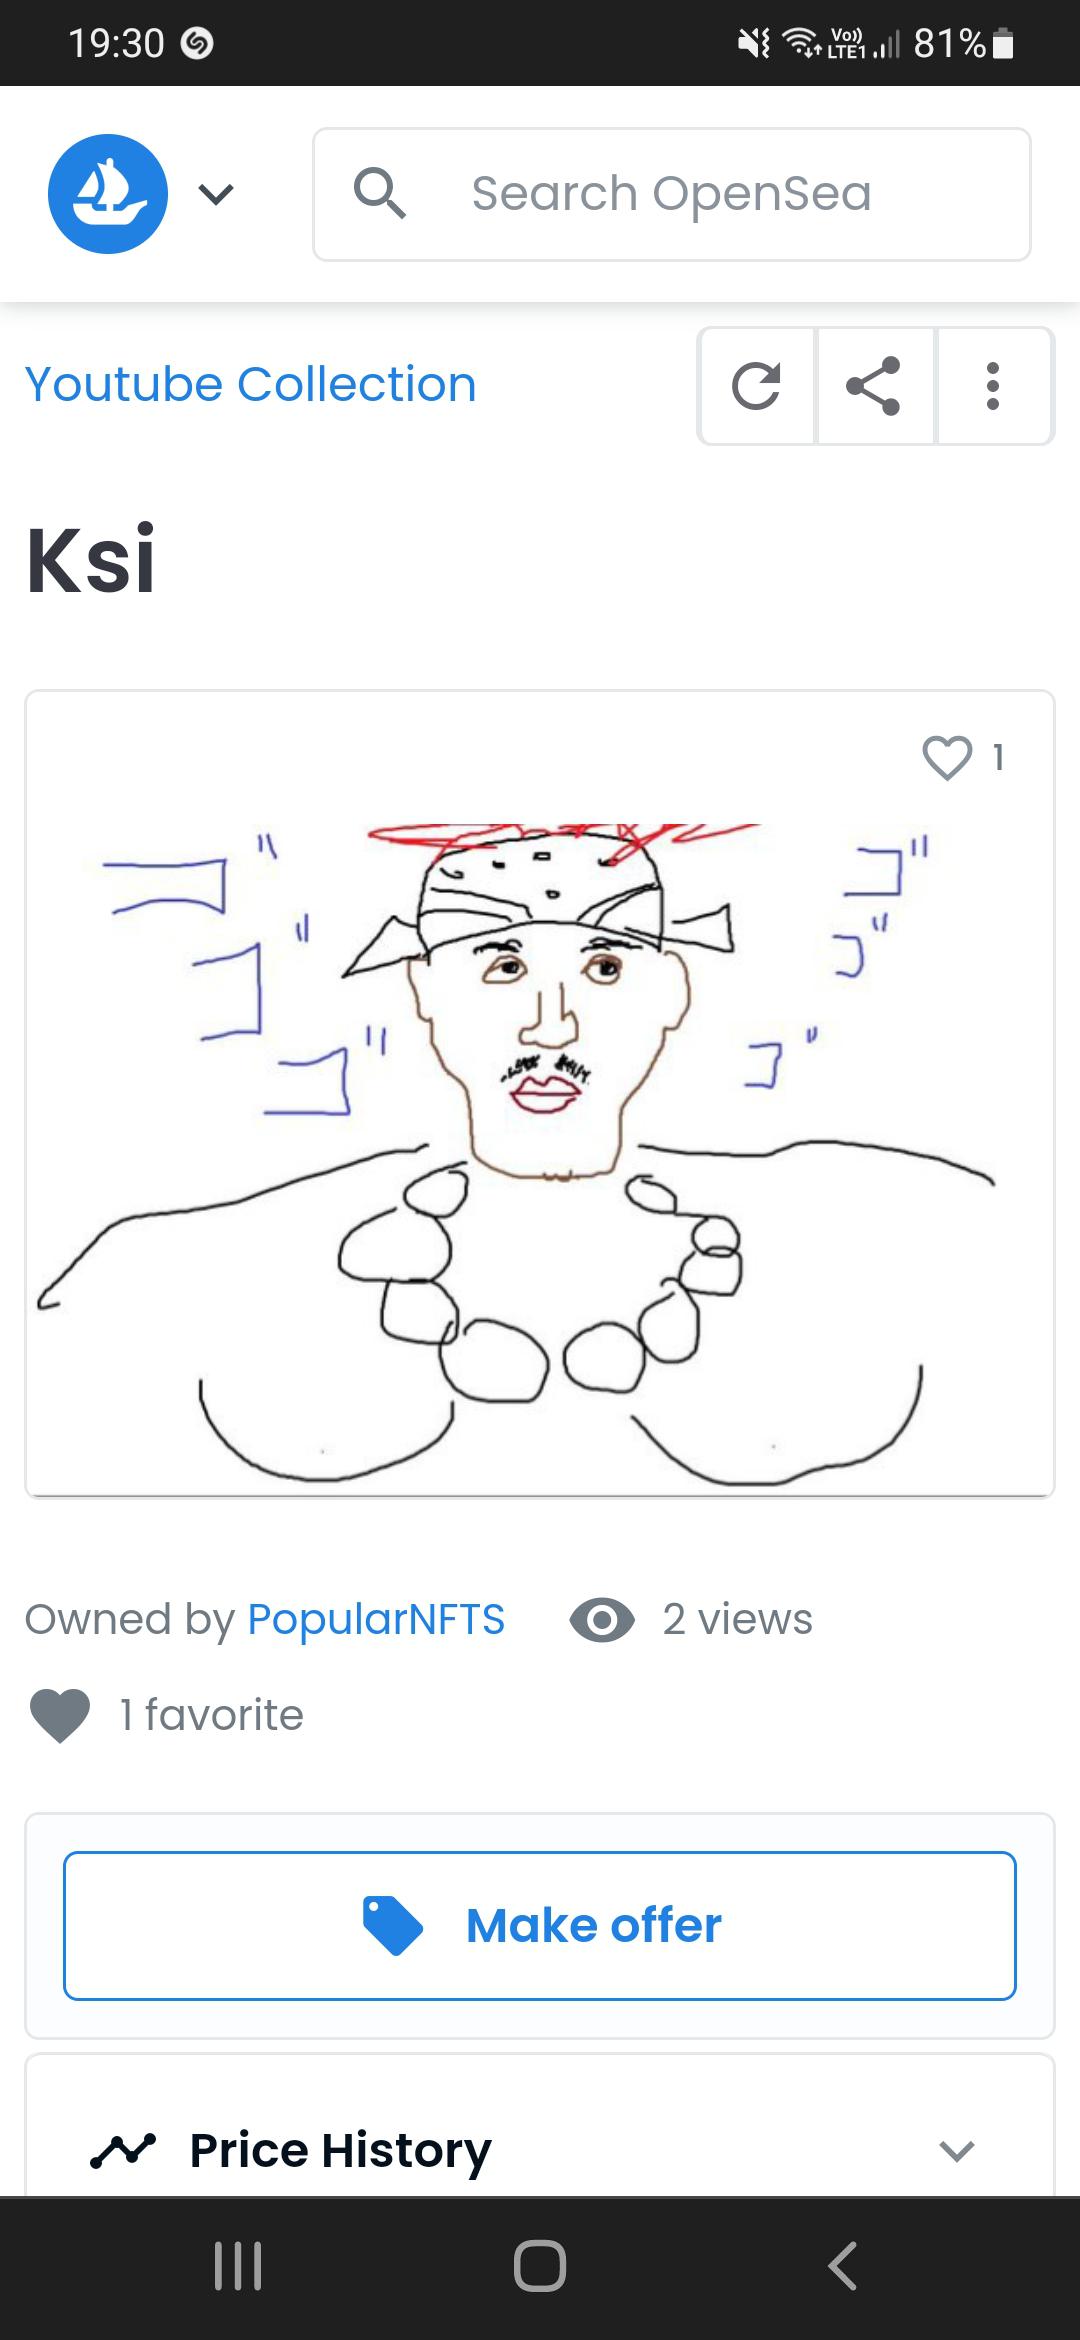Expand the Price History chevron
This screenshot has height=2340, width=1080.
click(x=956, y=2150)
